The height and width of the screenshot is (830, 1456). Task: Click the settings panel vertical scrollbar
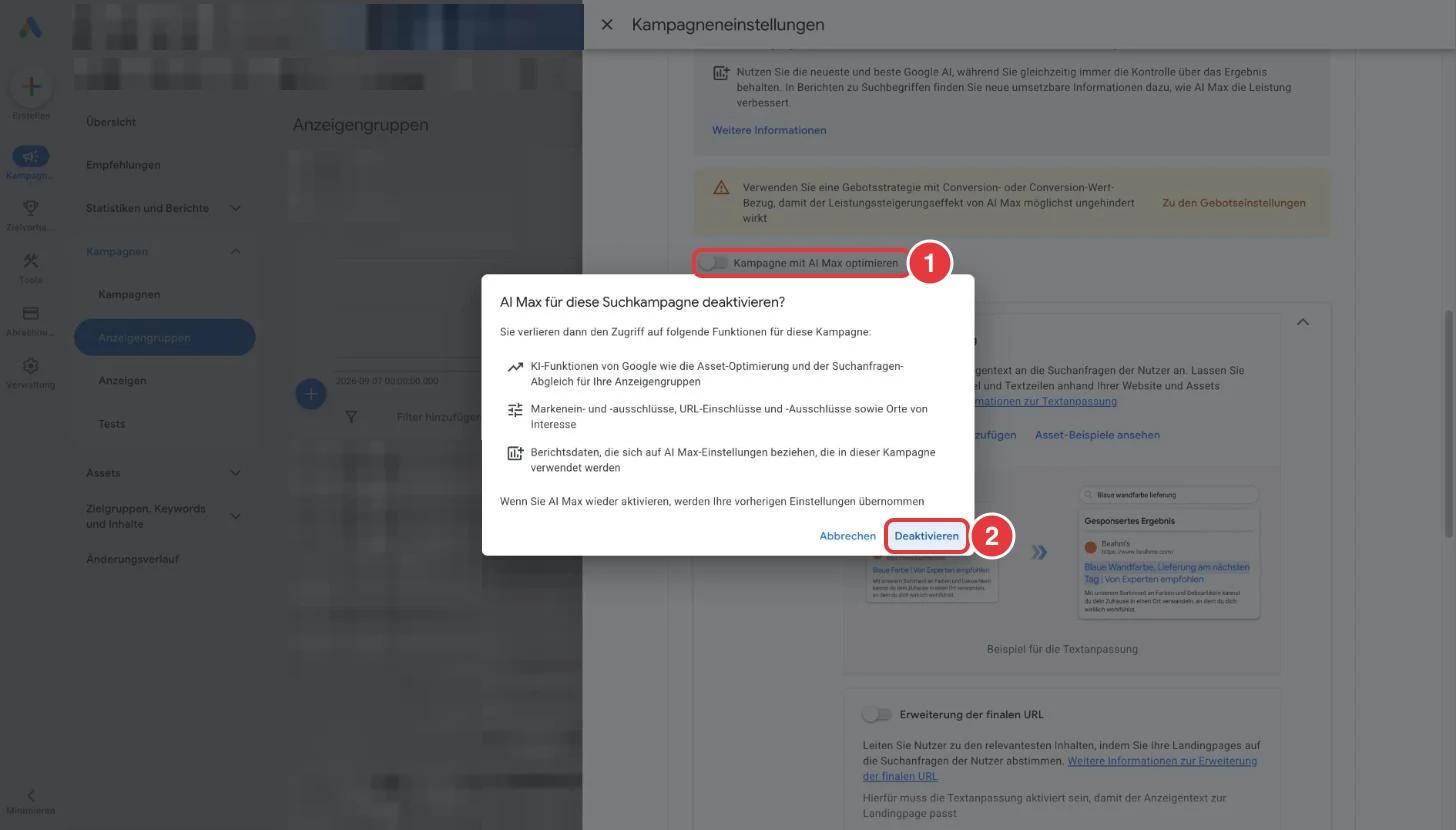click(1449, 425)
